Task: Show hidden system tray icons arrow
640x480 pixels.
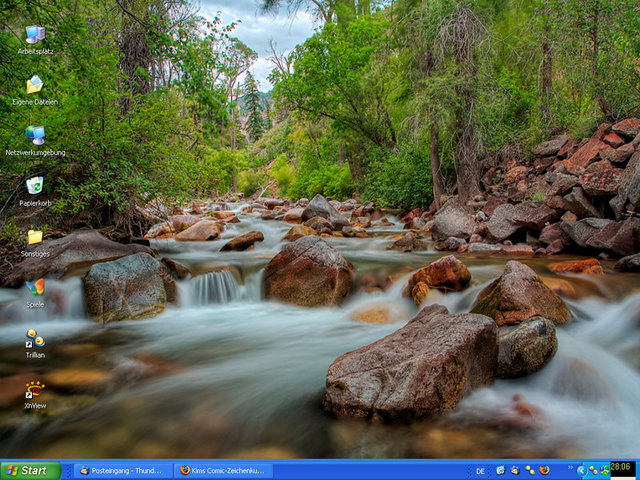Action: click(x=581, y=470)
